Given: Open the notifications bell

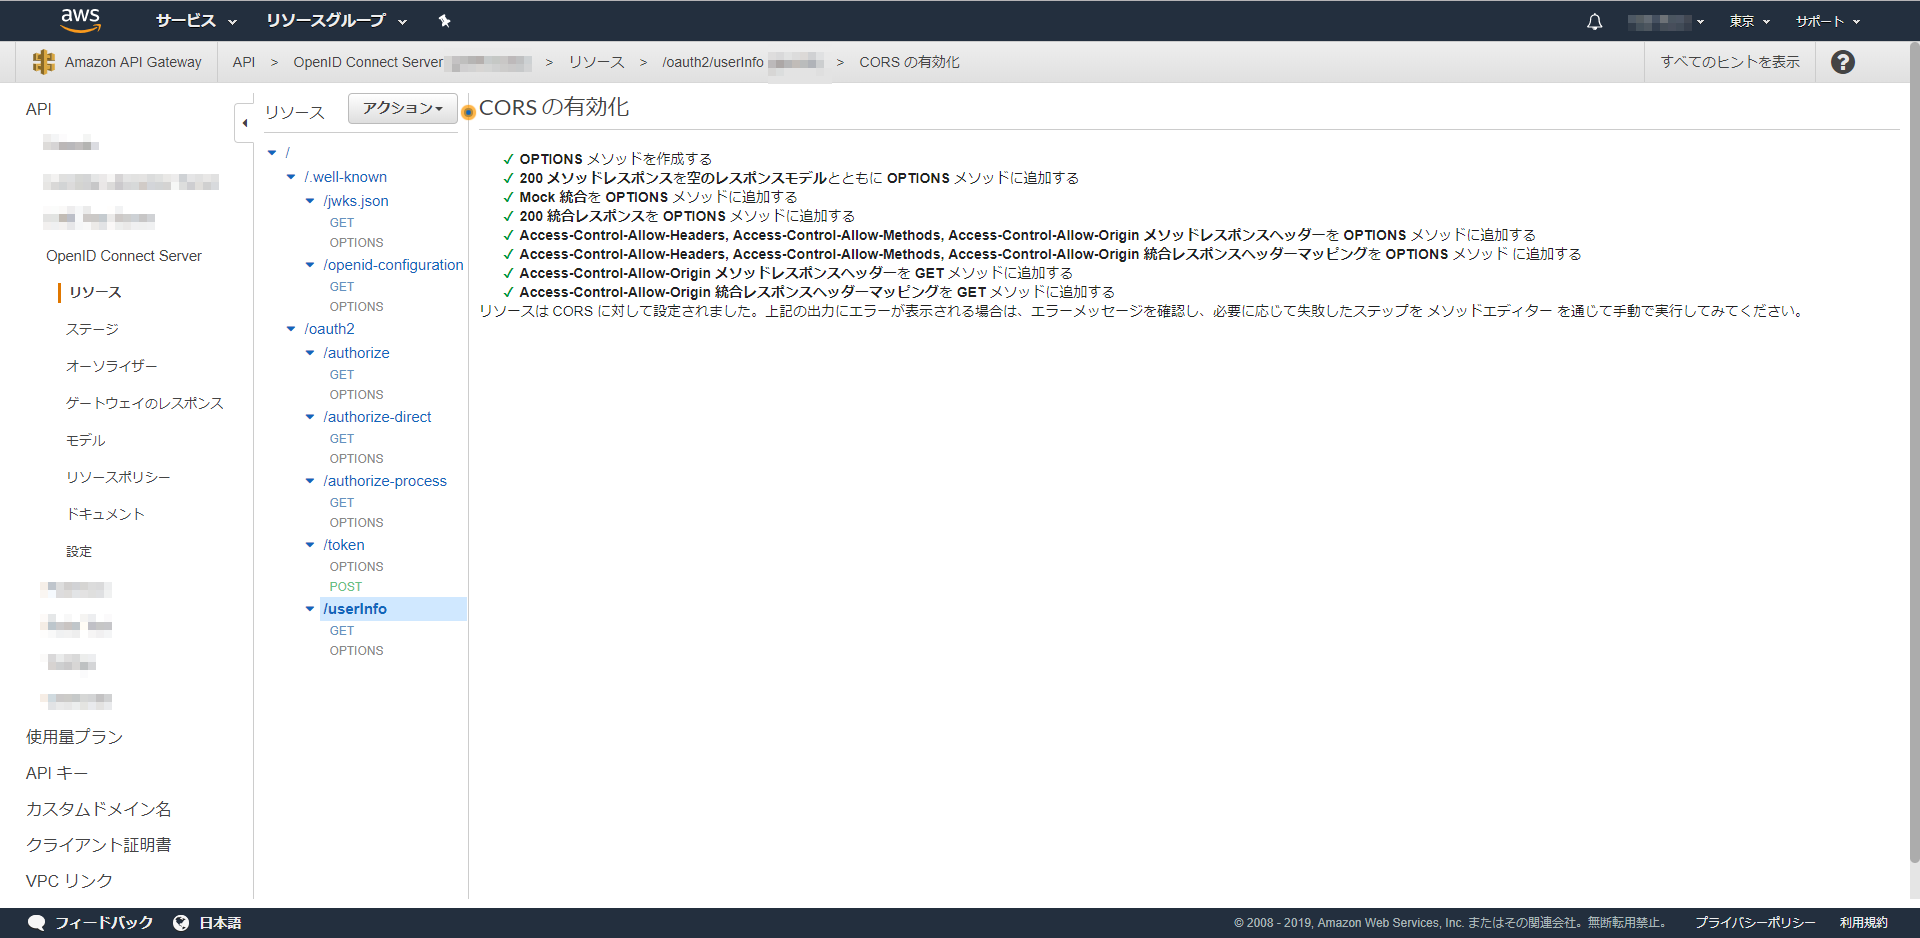Looking at the screenshot, I should [x=1594, y=21].
